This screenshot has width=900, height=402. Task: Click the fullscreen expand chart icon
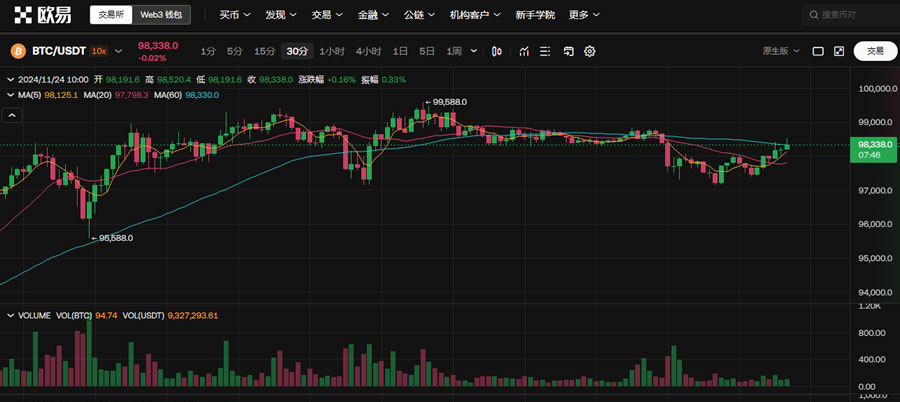839,51
